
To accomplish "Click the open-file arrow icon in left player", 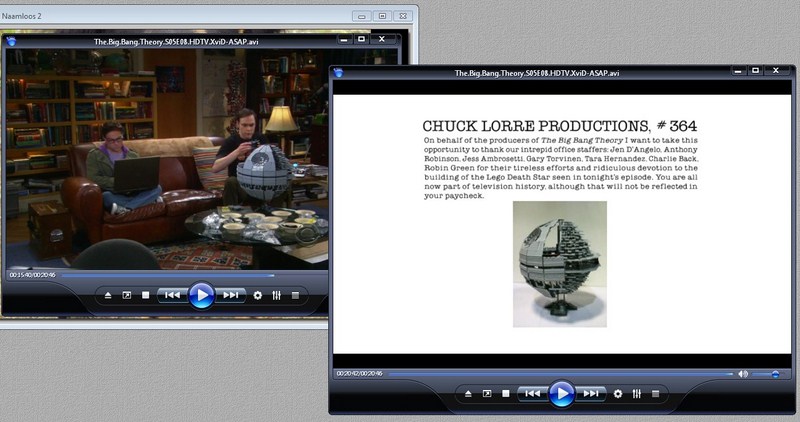I will [x=127, y=295].
